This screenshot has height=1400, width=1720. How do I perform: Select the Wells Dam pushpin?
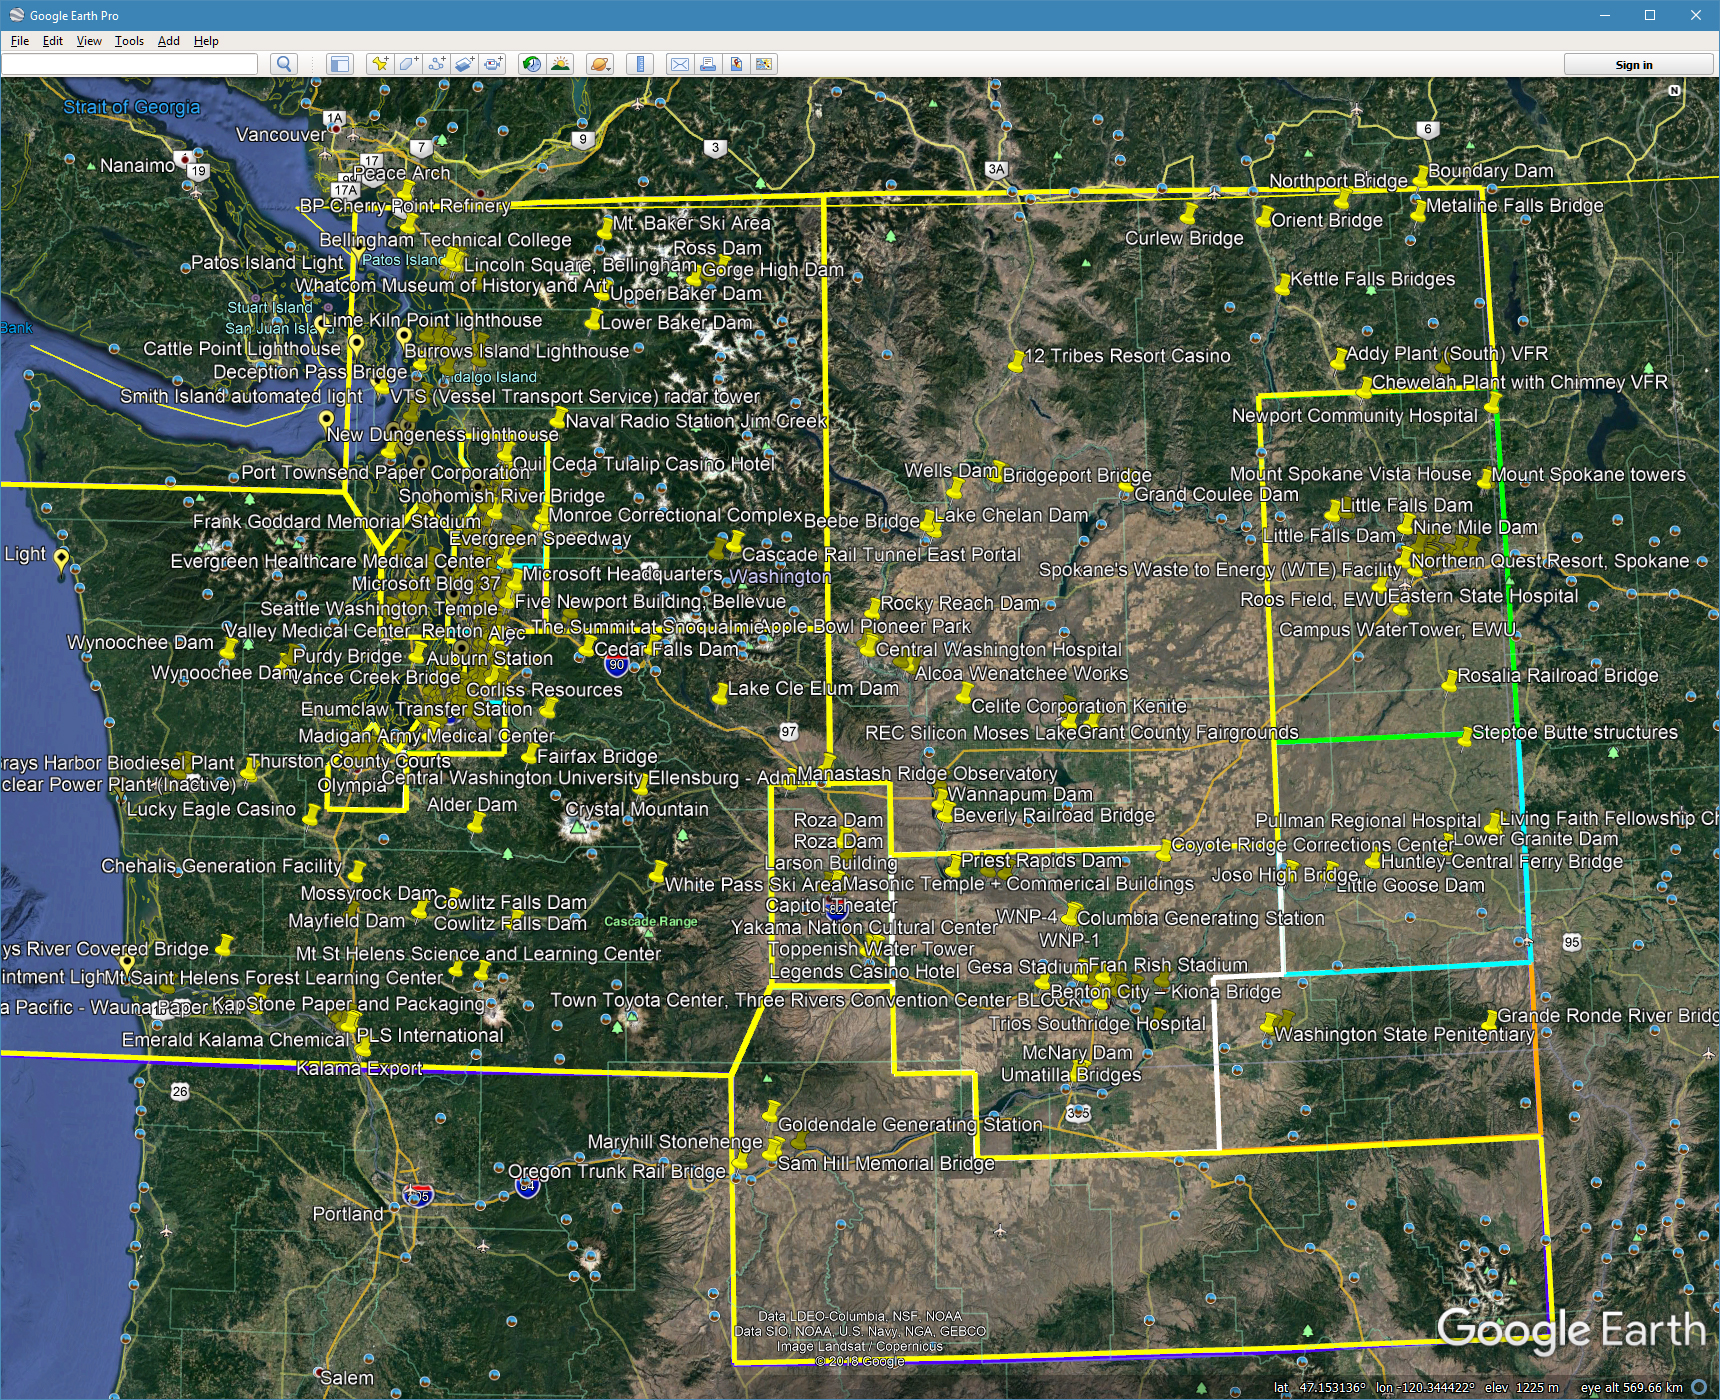point(955,490)
